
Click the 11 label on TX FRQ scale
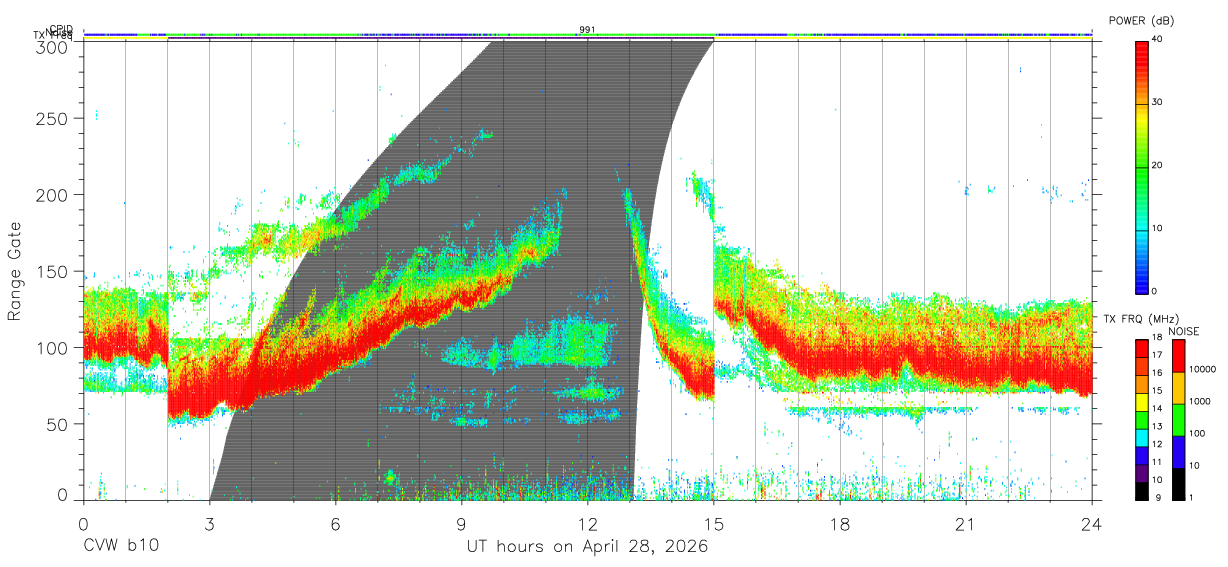1158,462
